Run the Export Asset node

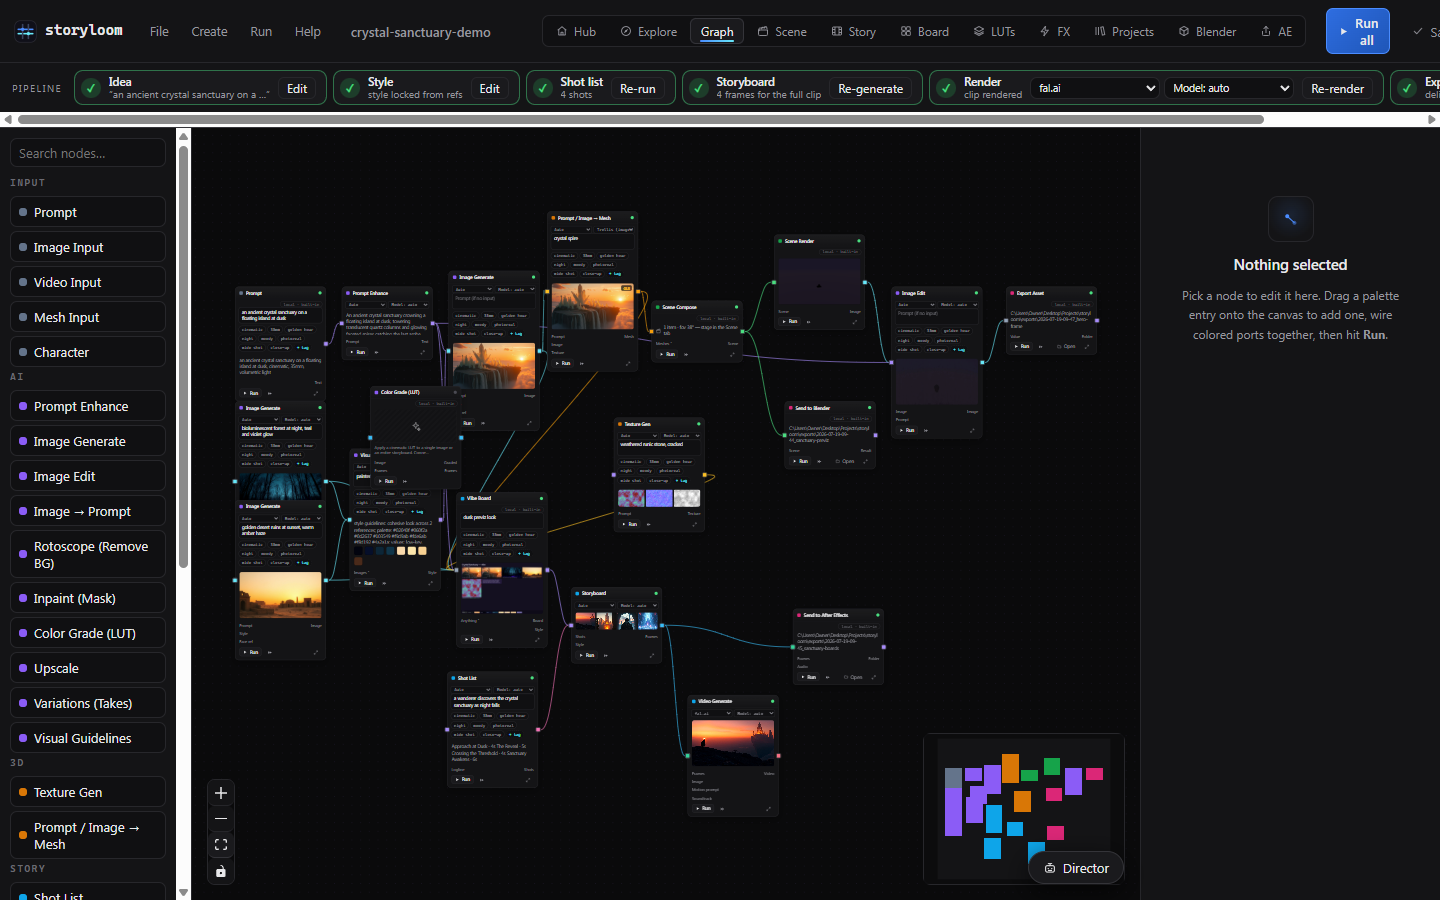pyautogui.click(x=1022, y=346)
